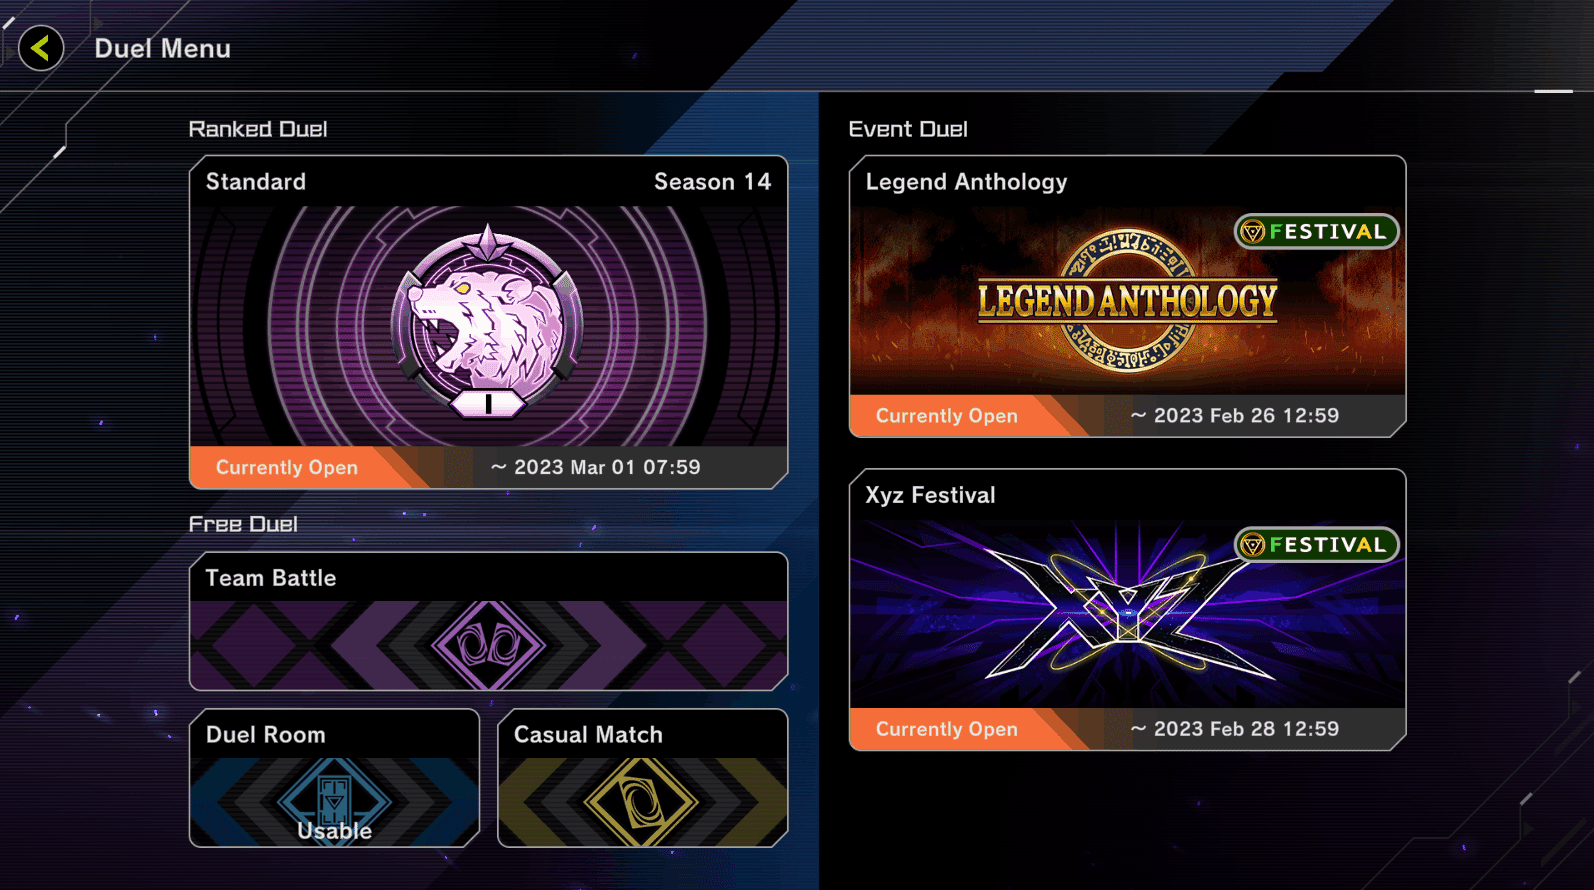Screen dimensions: 1594x890
Task: Click the Season 14 label
Action: pyautogui.click(x=712, y=182)
